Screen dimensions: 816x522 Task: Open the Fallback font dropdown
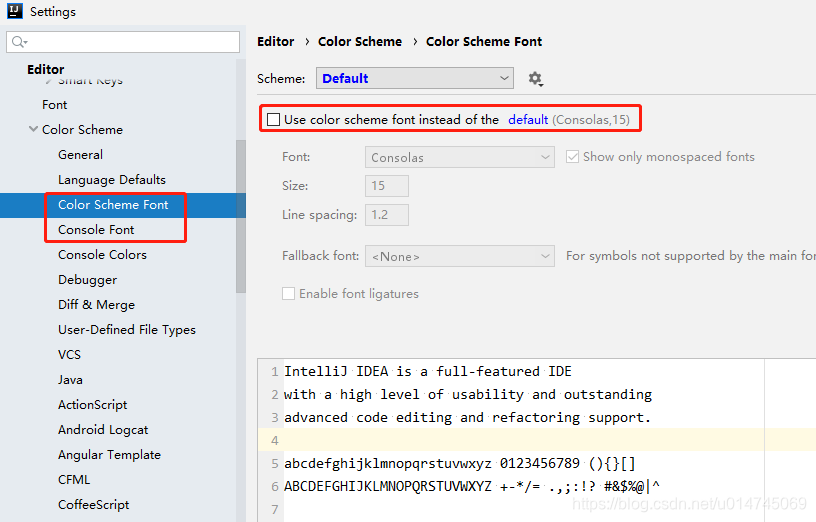tap(460, 256)
